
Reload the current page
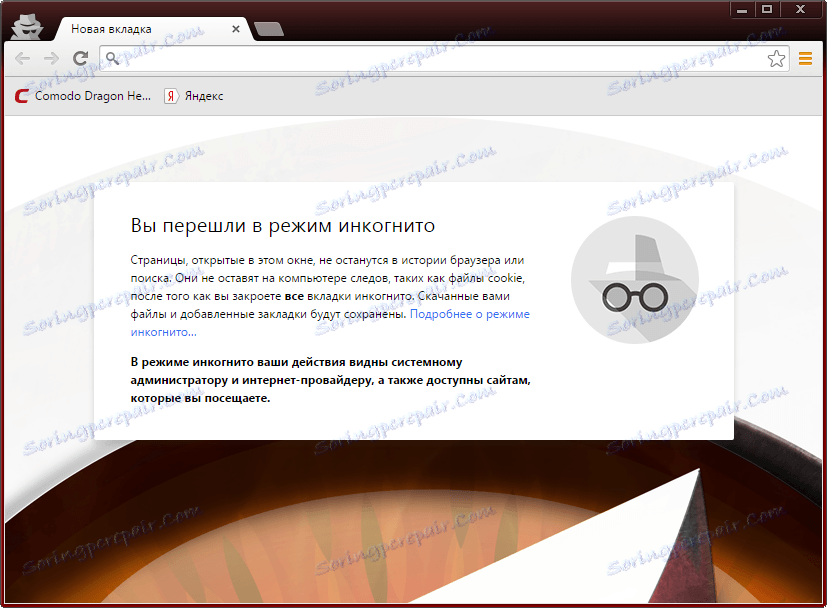79,58
